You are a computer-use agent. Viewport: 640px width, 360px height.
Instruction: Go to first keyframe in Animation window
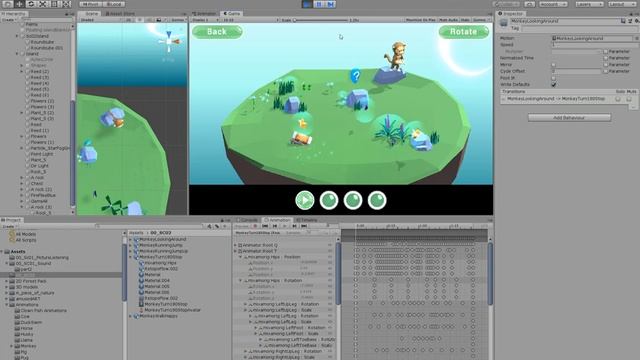(x=265, y=226)
